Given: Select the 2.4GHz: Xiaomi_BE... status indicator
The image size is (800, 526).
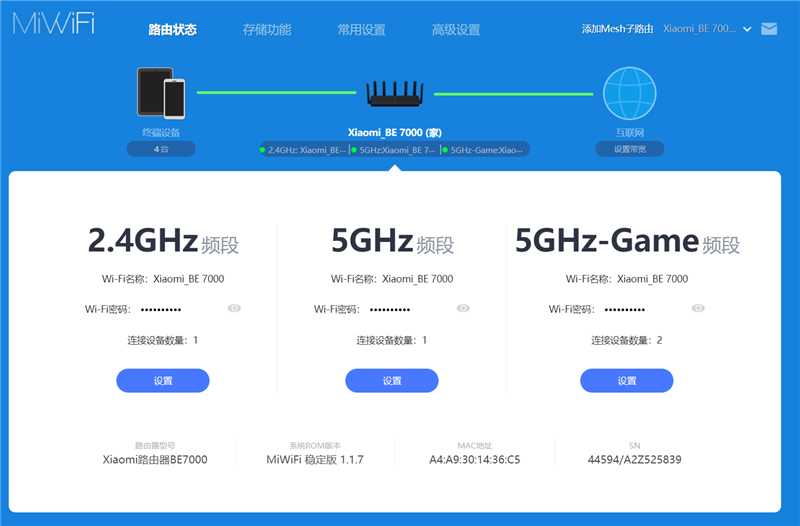Looking at the screenshot, I should click(x=303, y=150).
